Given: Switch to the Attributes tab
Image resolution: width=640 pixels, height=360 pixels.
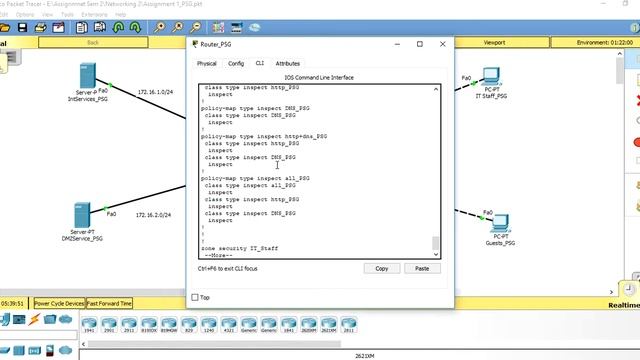Looking at the screenshot, I should (288, 63).
